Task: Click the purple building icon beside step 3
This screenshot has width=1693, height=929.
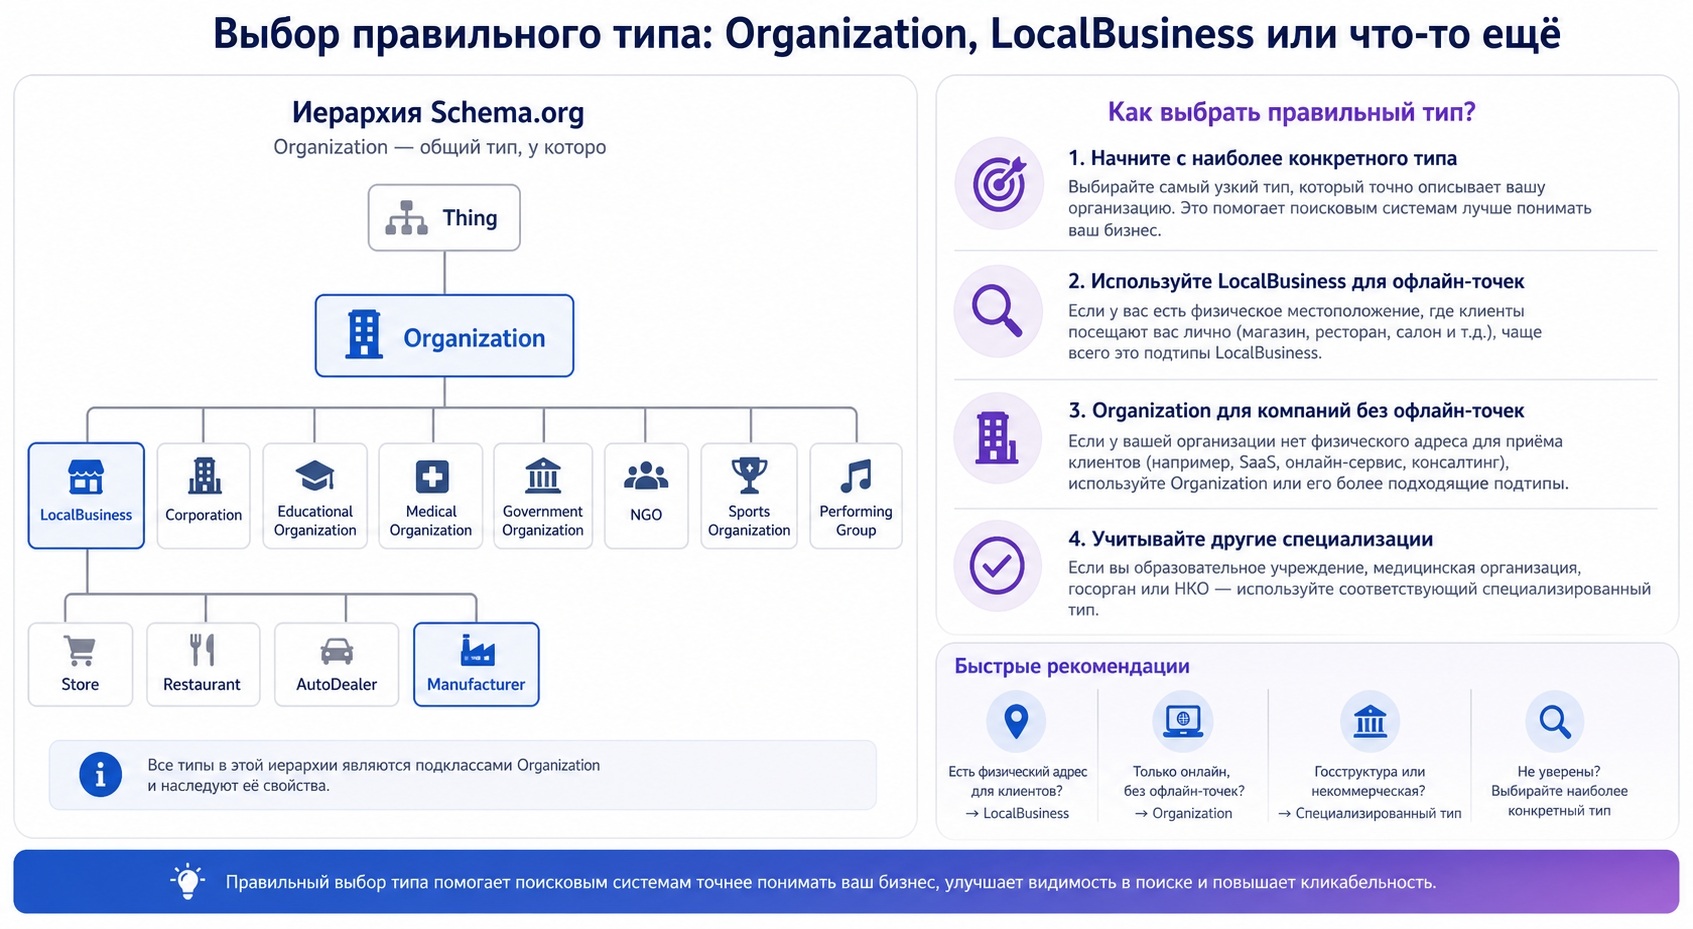Action: 997,438
